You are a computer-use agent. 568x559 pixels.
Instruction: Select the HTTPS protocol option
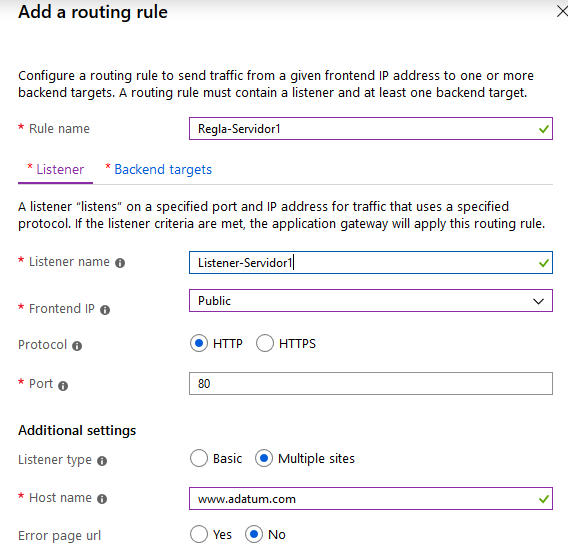pos(265,343)
